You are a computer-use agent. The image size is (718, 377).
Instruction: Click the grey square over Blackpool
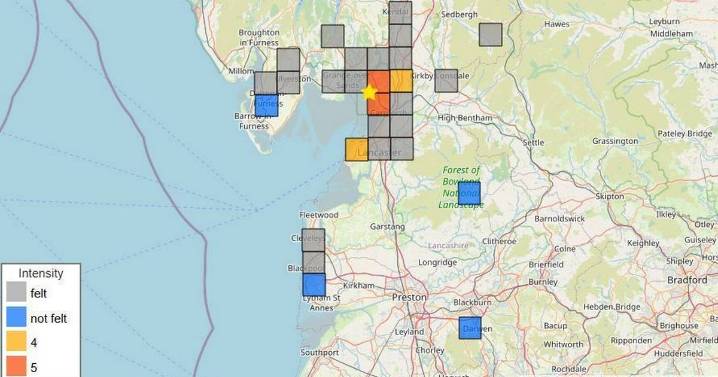coord(314,262)
